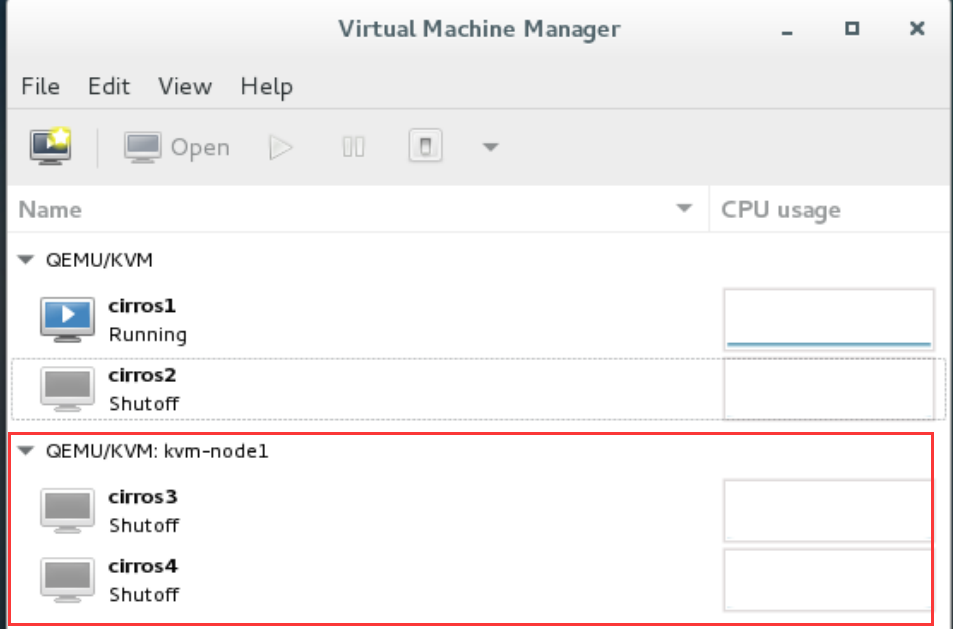This screenshot has height=629, width=953.
Task: Collapse the local QEMU/KVM connection
Action: 26,260
